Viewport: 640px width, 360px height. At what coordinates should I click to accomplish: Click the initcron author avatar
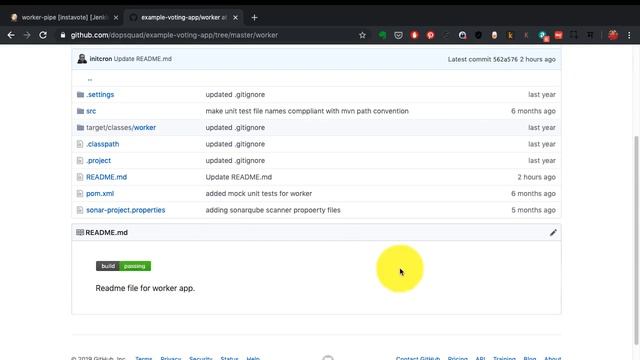tap(82, 59)
